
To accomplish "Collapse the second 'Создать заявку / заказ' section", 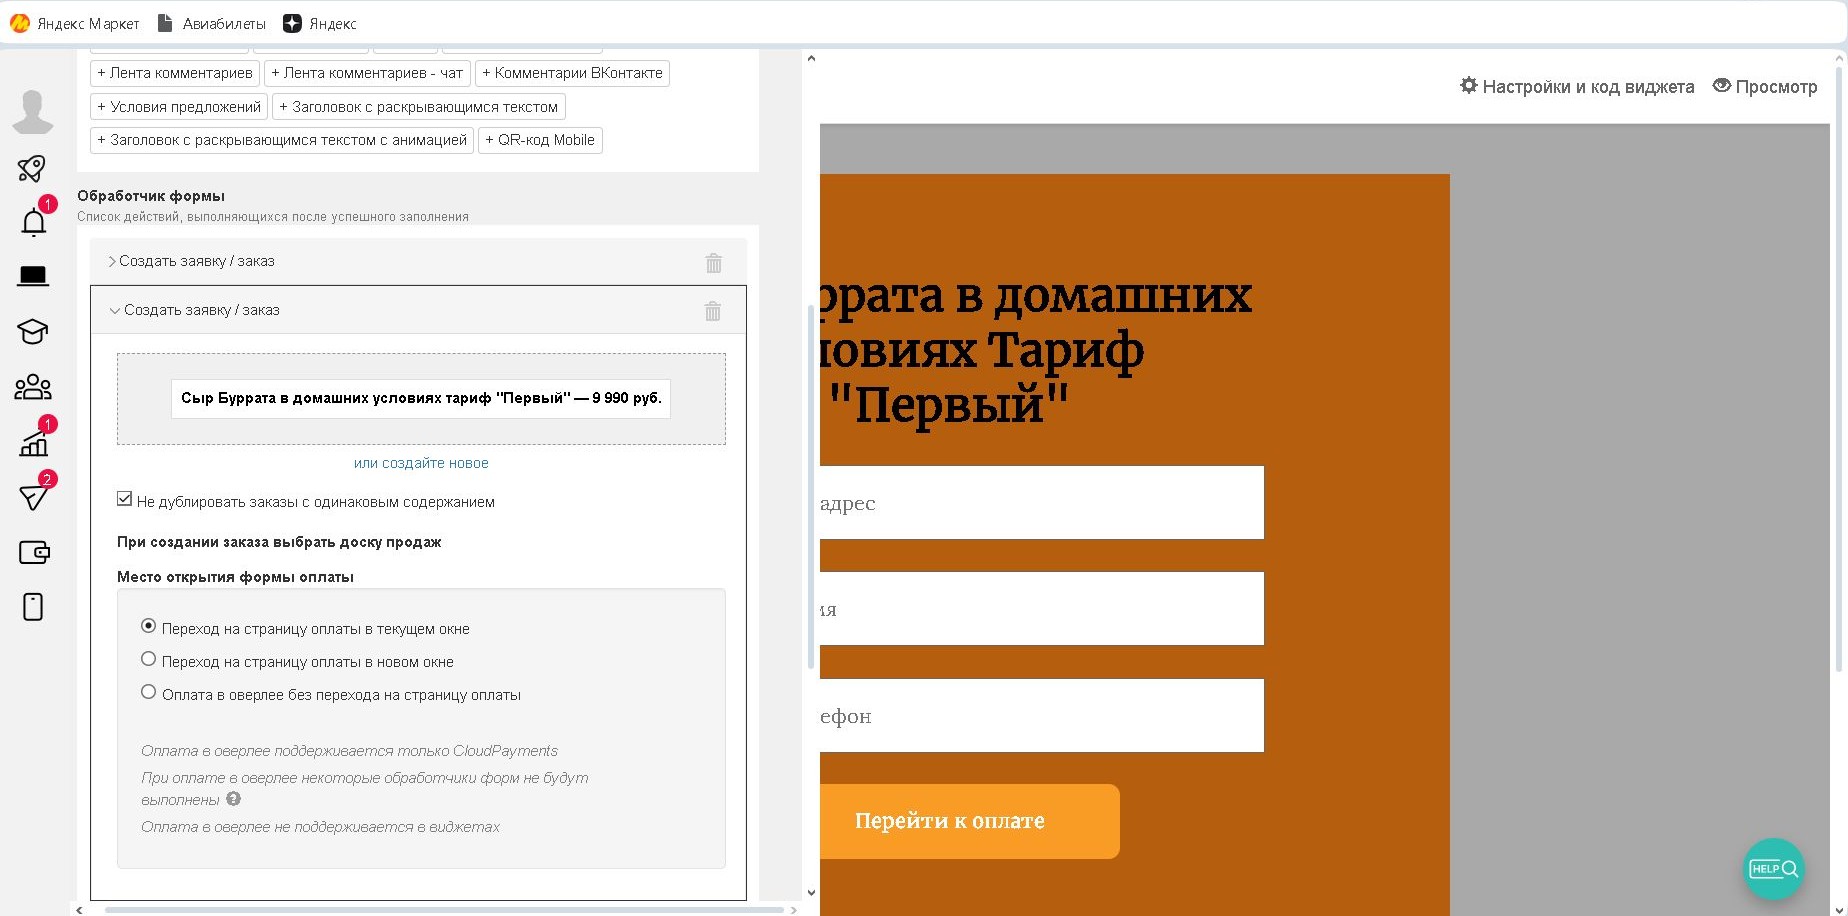I will (x=201, y=310).
